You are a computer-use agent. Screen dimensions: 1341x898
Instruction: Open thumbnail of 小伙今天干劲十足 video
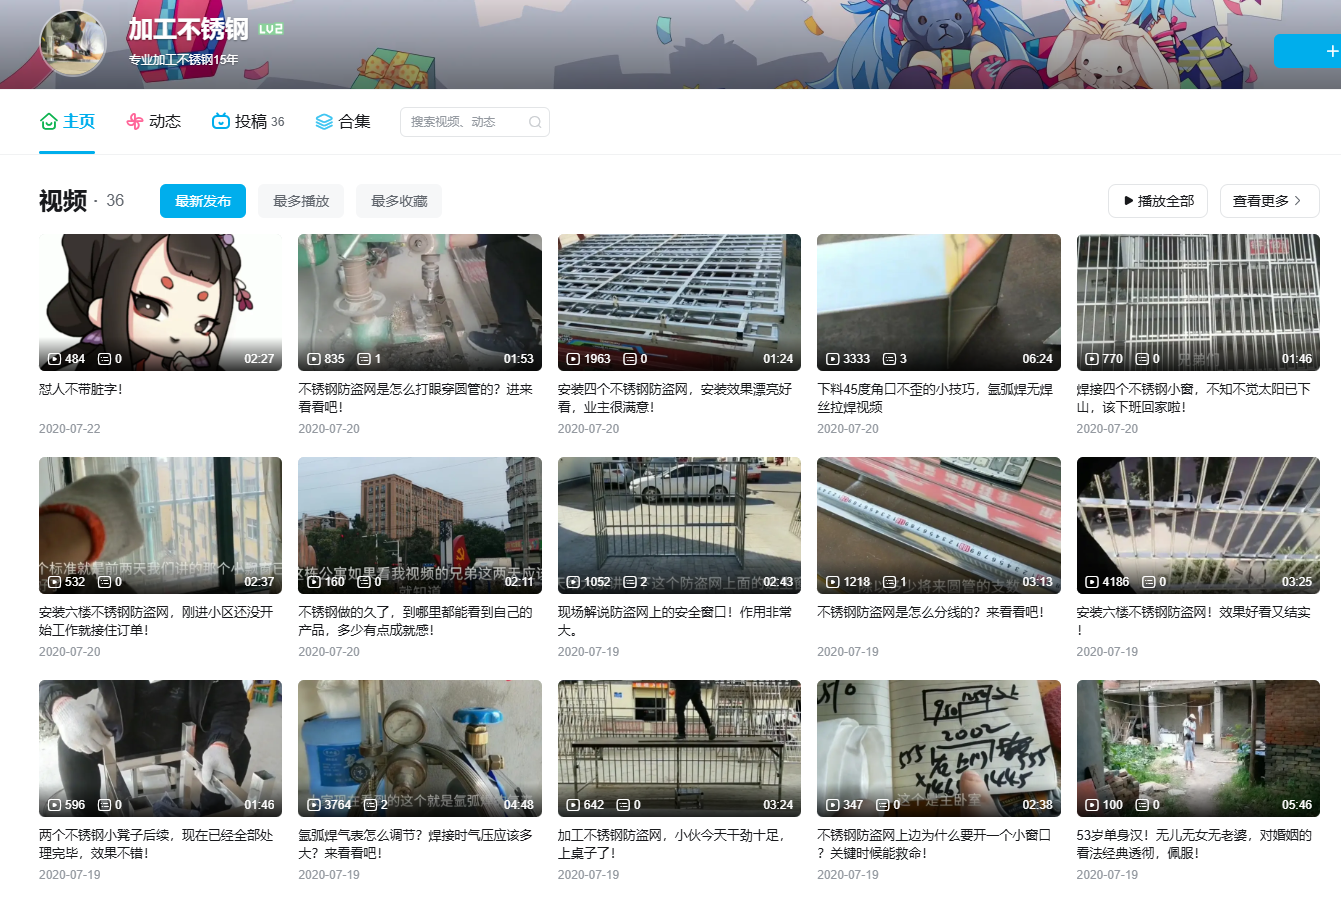(x=679, y=749)
